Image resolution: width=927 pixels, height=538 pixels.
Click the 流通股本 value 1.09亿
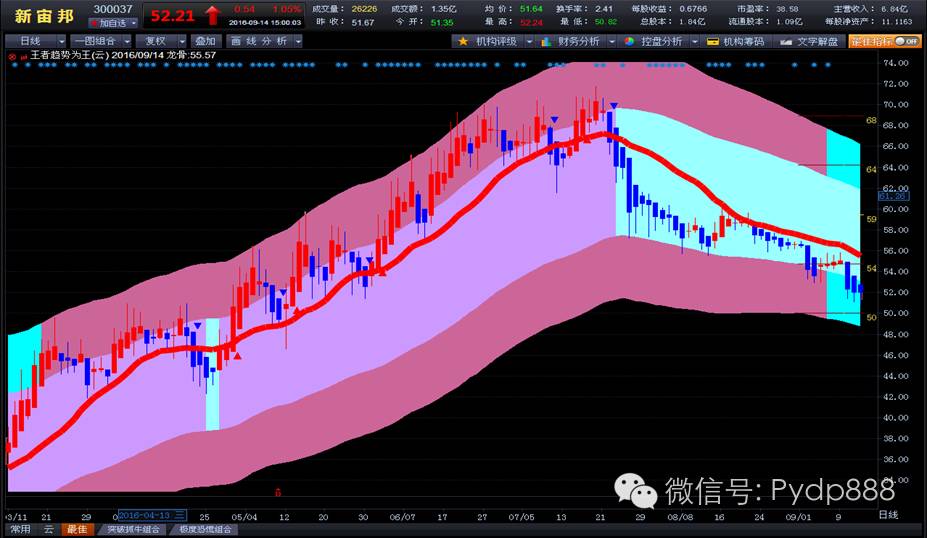pos(789,21)
